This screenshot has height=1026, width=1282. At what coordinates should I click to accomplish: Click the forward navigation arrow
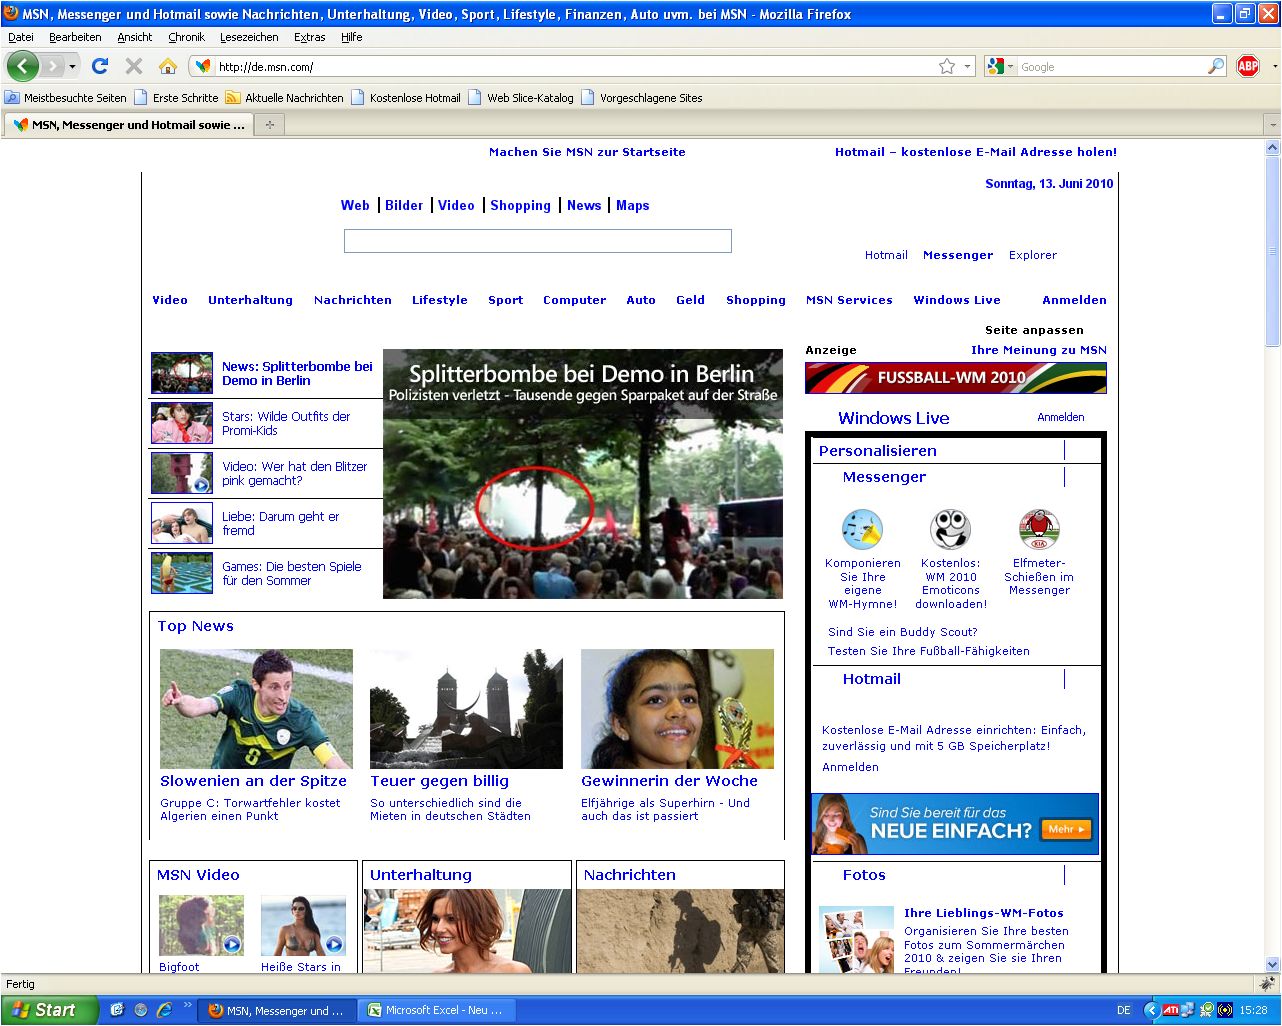pos(52,66)
